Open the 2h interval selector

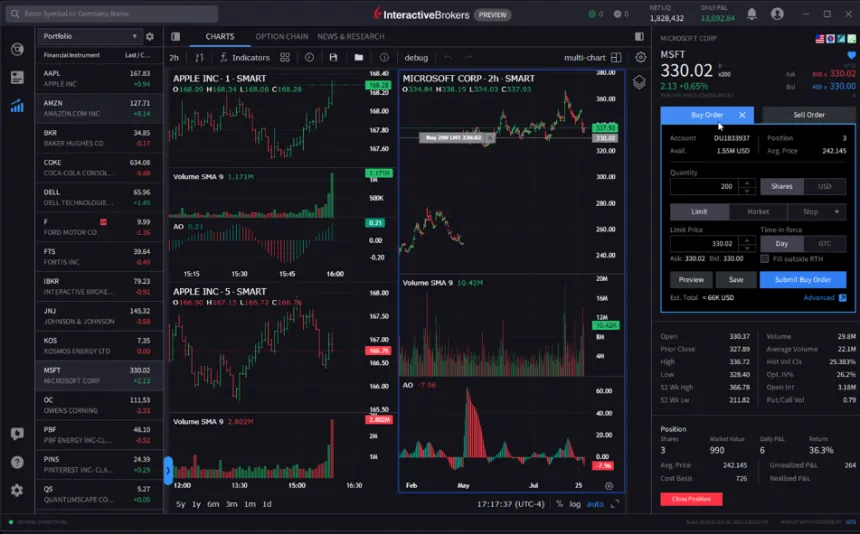point(174,58)
